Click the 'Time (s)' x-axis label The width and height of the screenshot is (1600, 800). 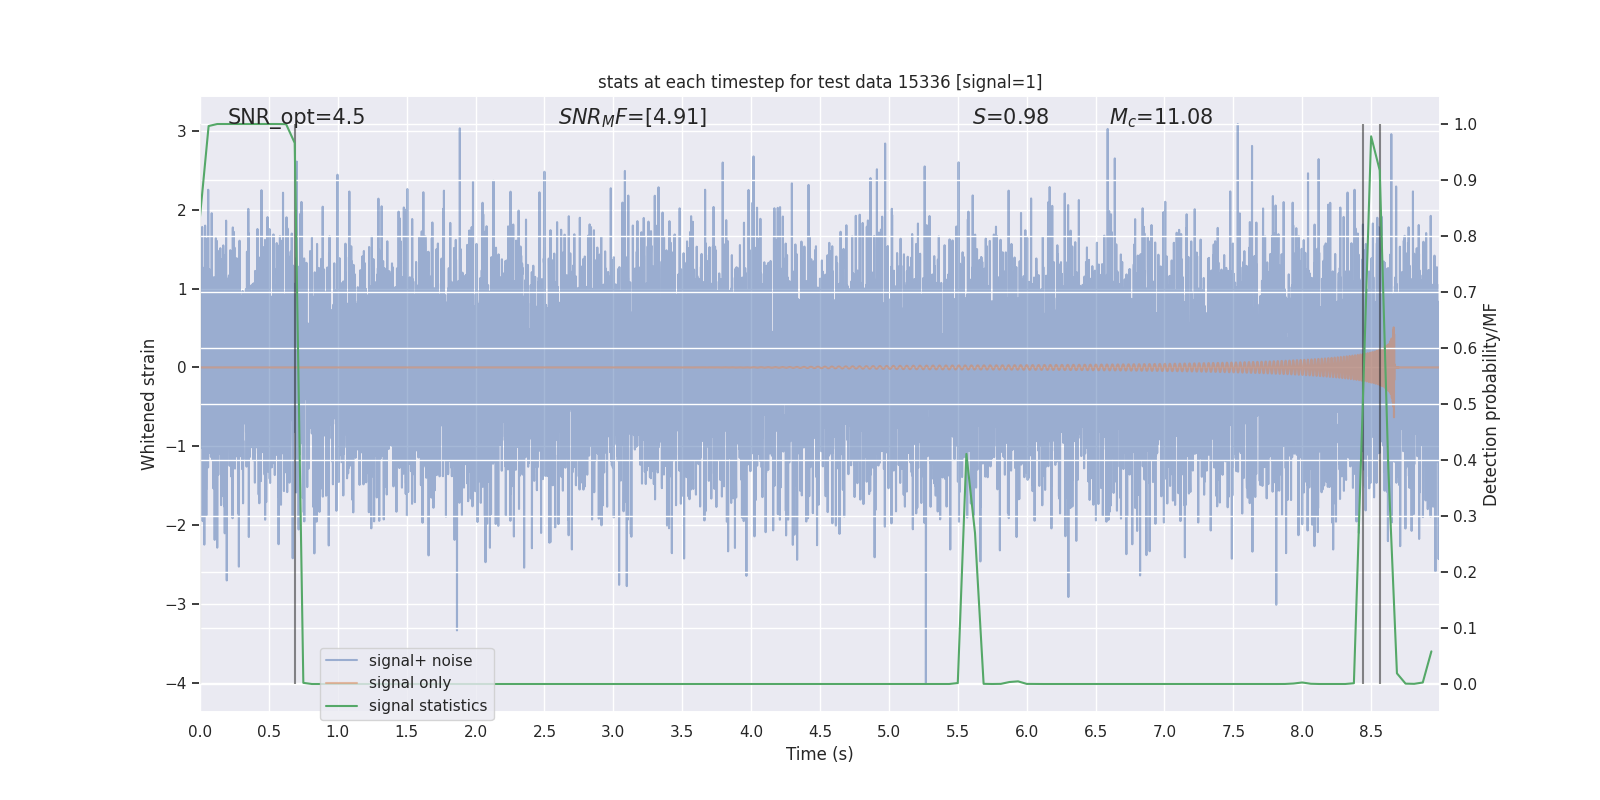pyautogui.click(x=820, y=754)
